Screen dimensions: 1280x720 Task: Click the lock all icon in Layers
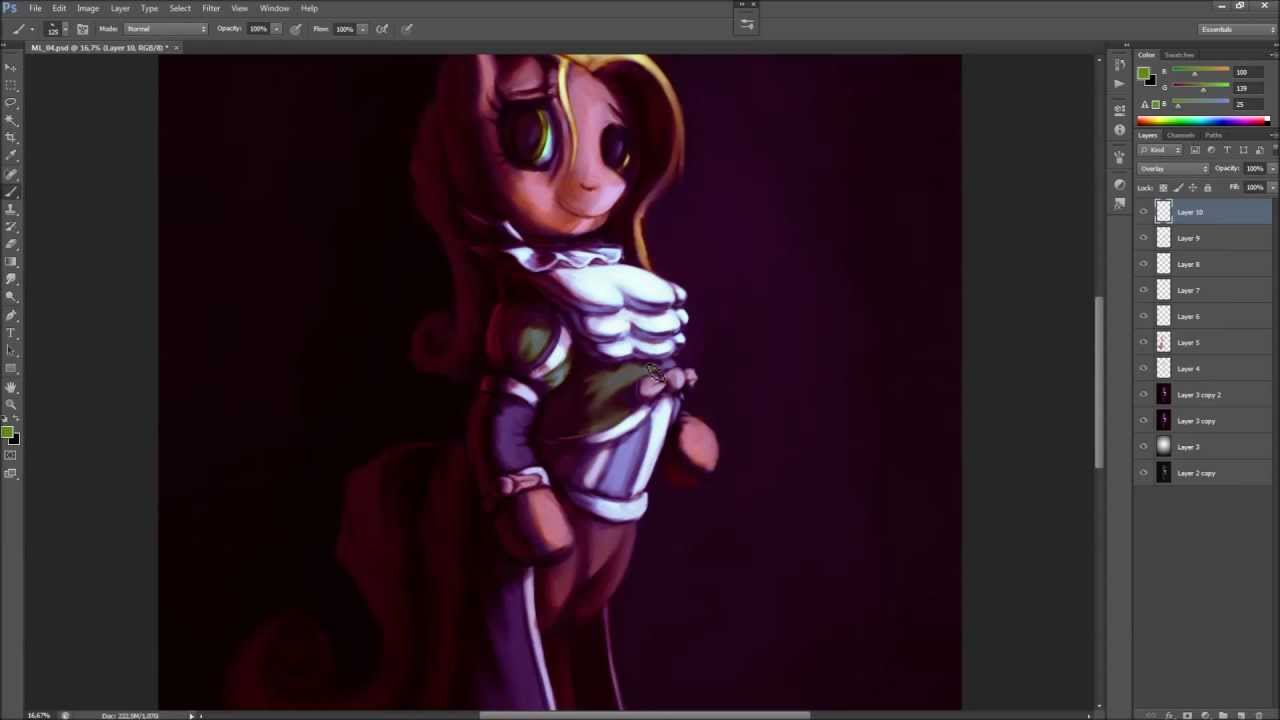[1207, 188]
